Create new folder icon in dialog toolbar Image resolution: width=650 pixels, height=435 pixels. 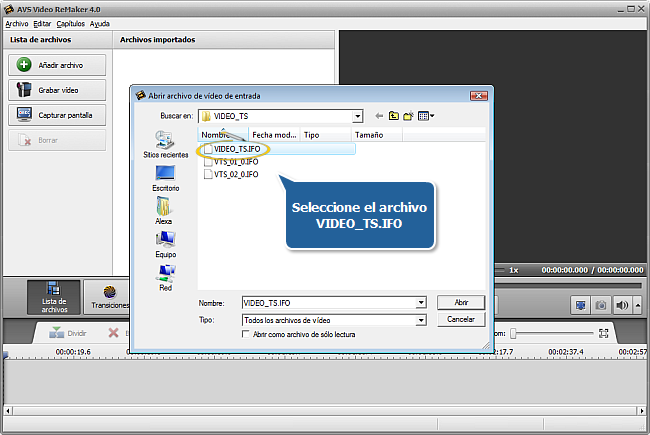408,116
